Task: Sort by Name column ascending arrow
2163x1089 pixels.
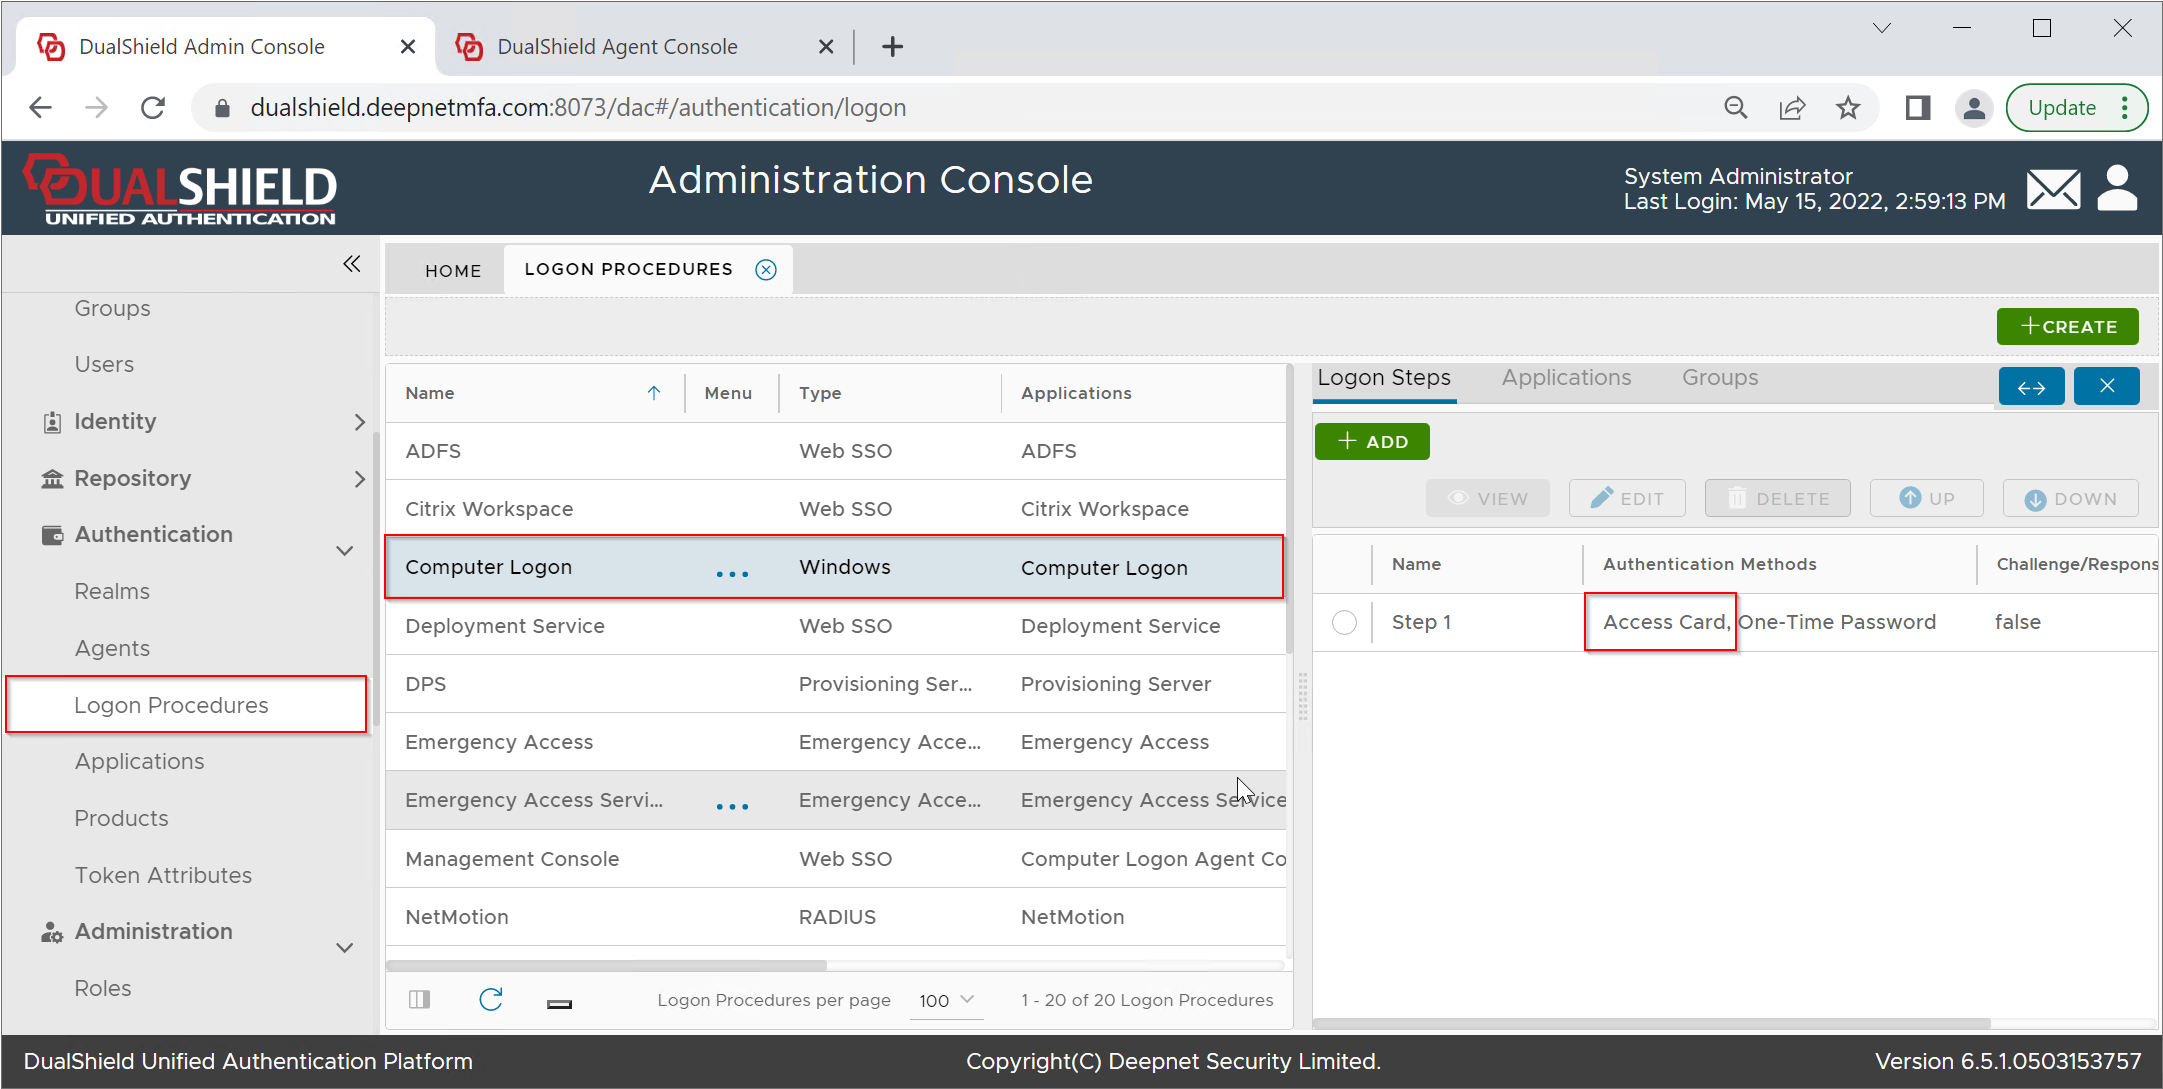Action: [x=654, y=393]
